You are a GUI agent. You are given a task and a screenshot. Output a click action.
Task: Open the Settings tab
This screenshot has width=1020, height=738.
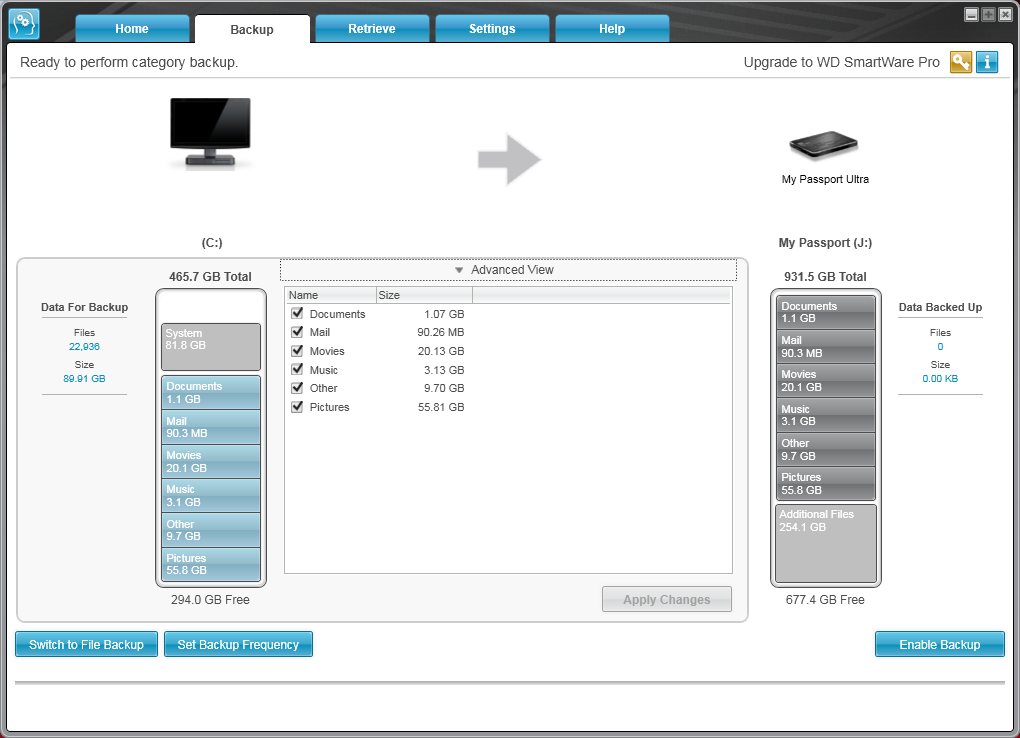[x=492, y=29]
